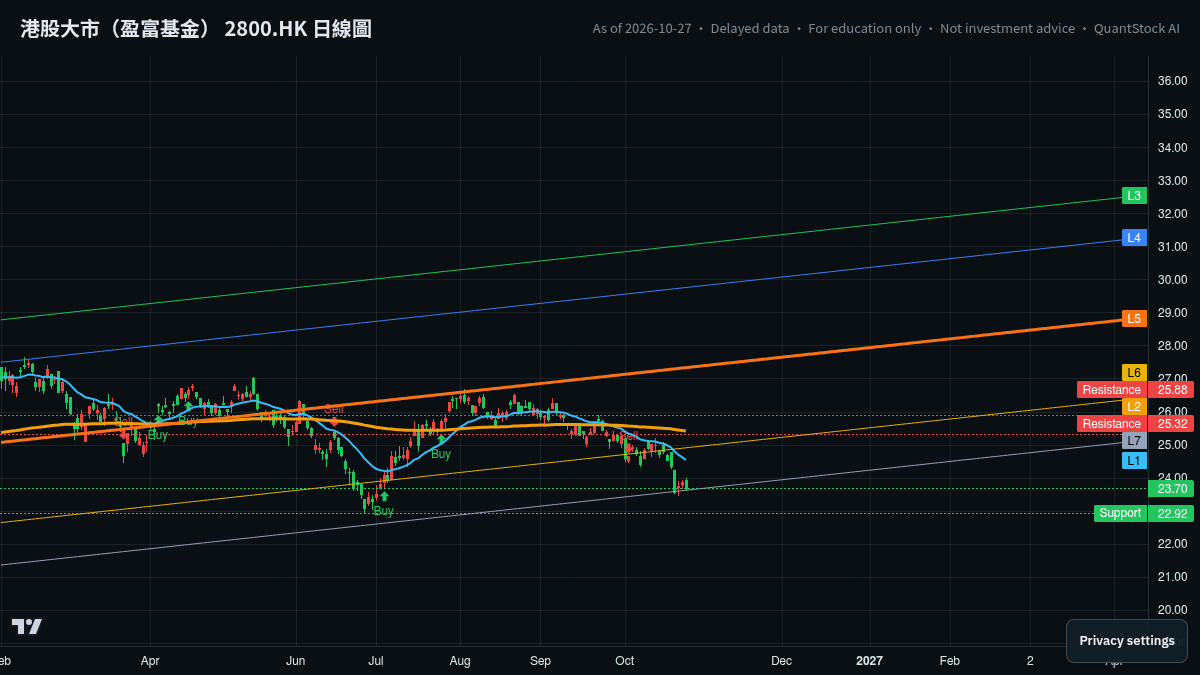Image resolution: width=1200 pixels, height=675 pixels.
Task: Click the 25.32 price tag
Action: (x=1172, y=424)
